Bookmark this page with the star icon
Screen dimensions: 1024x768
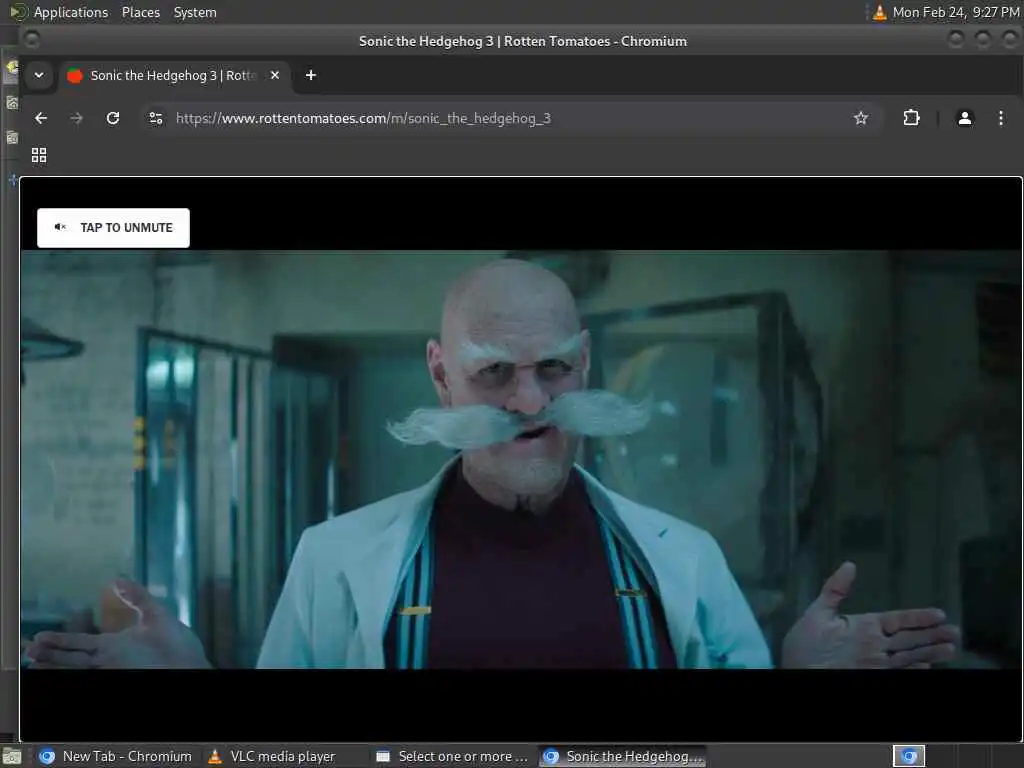click(x=861, y=118)
